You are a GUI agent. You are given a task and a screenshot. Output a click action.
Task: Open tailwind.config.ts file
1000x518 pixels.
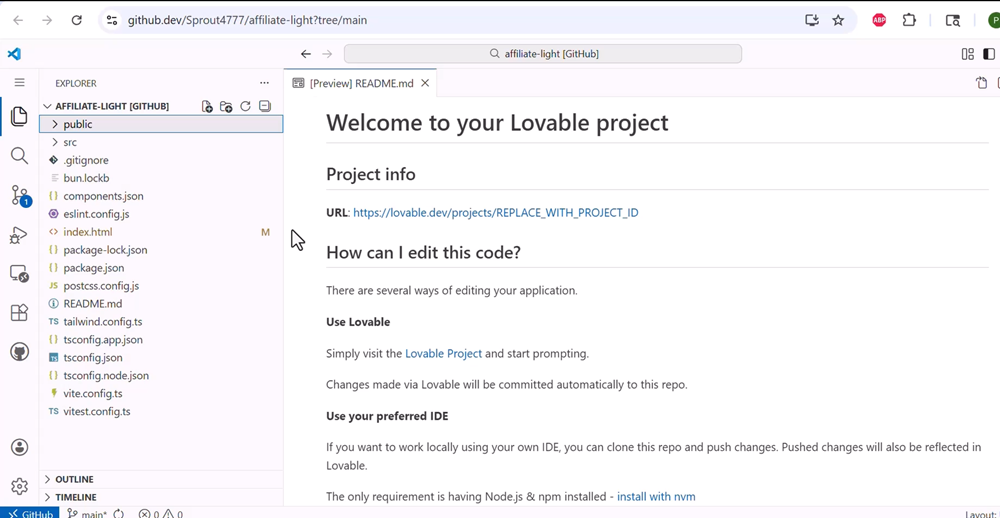[x=161, y=322]
